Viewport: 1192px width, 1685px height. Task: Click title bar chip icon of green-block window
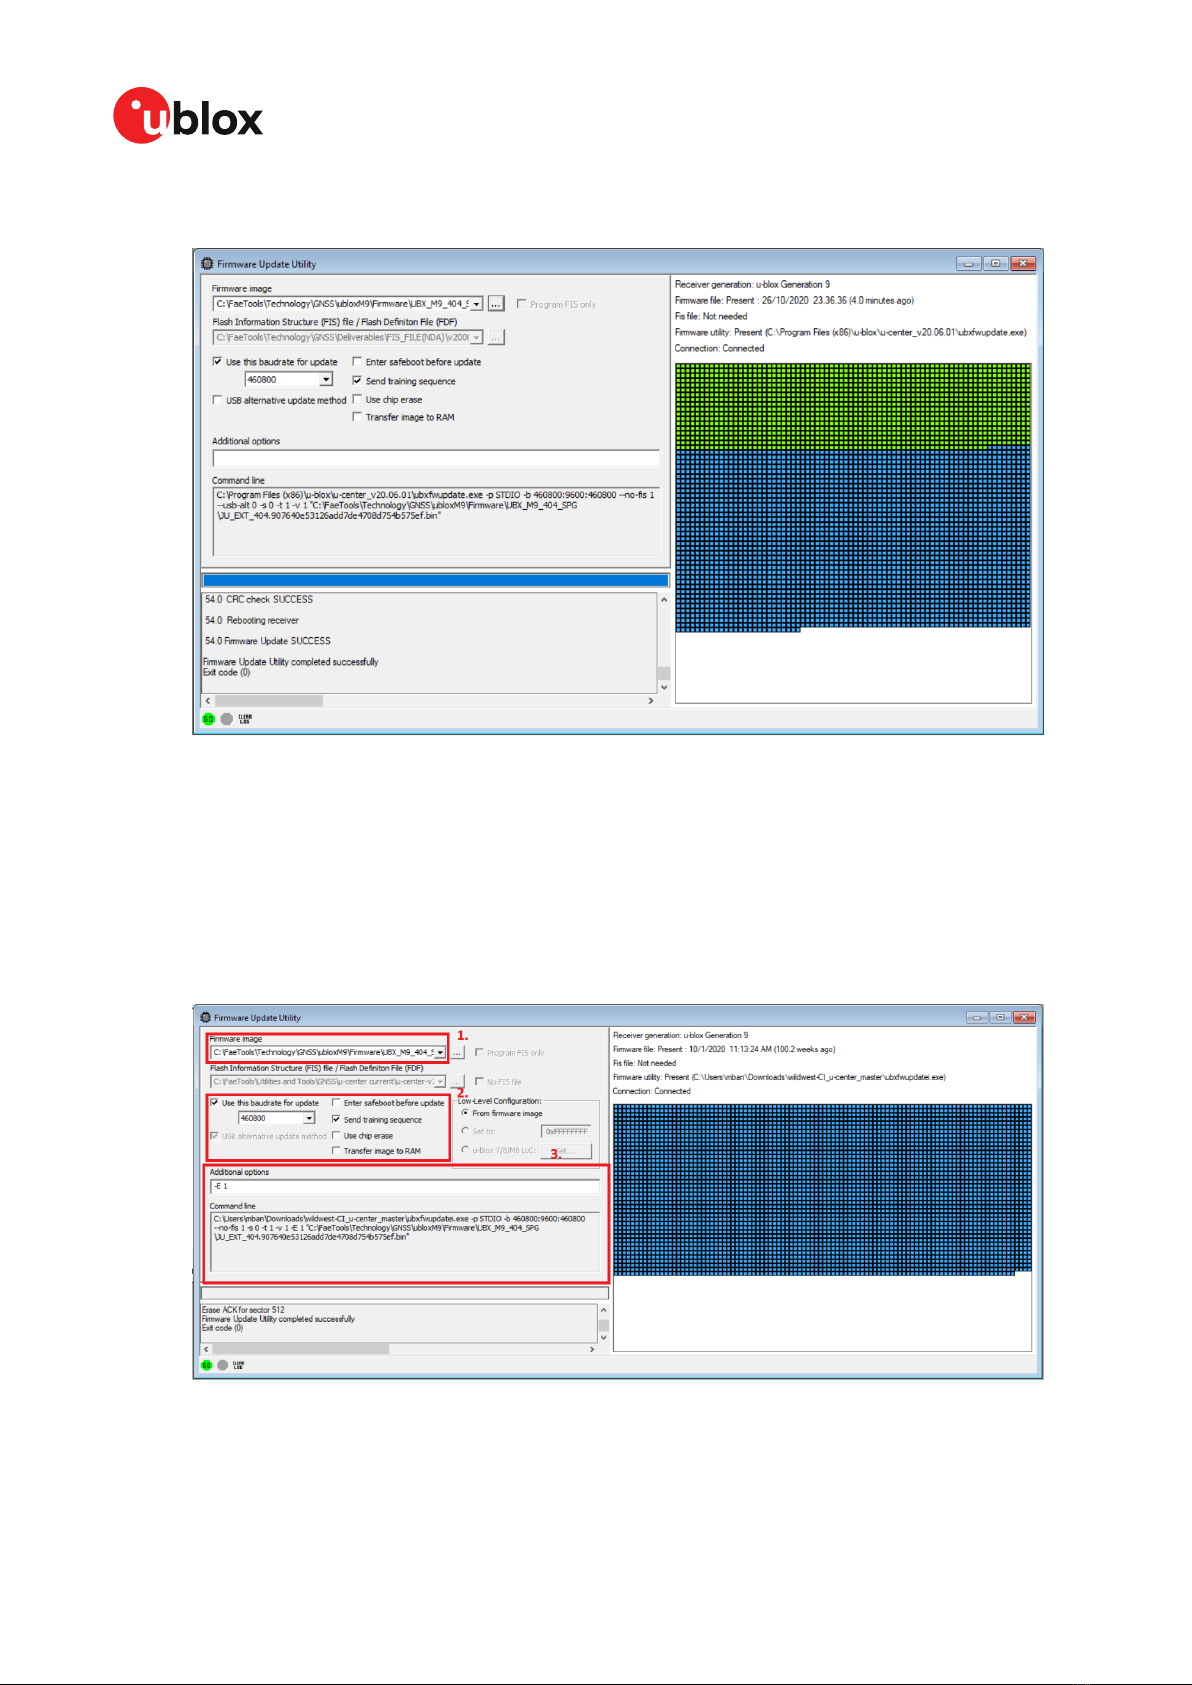(207, 264)
